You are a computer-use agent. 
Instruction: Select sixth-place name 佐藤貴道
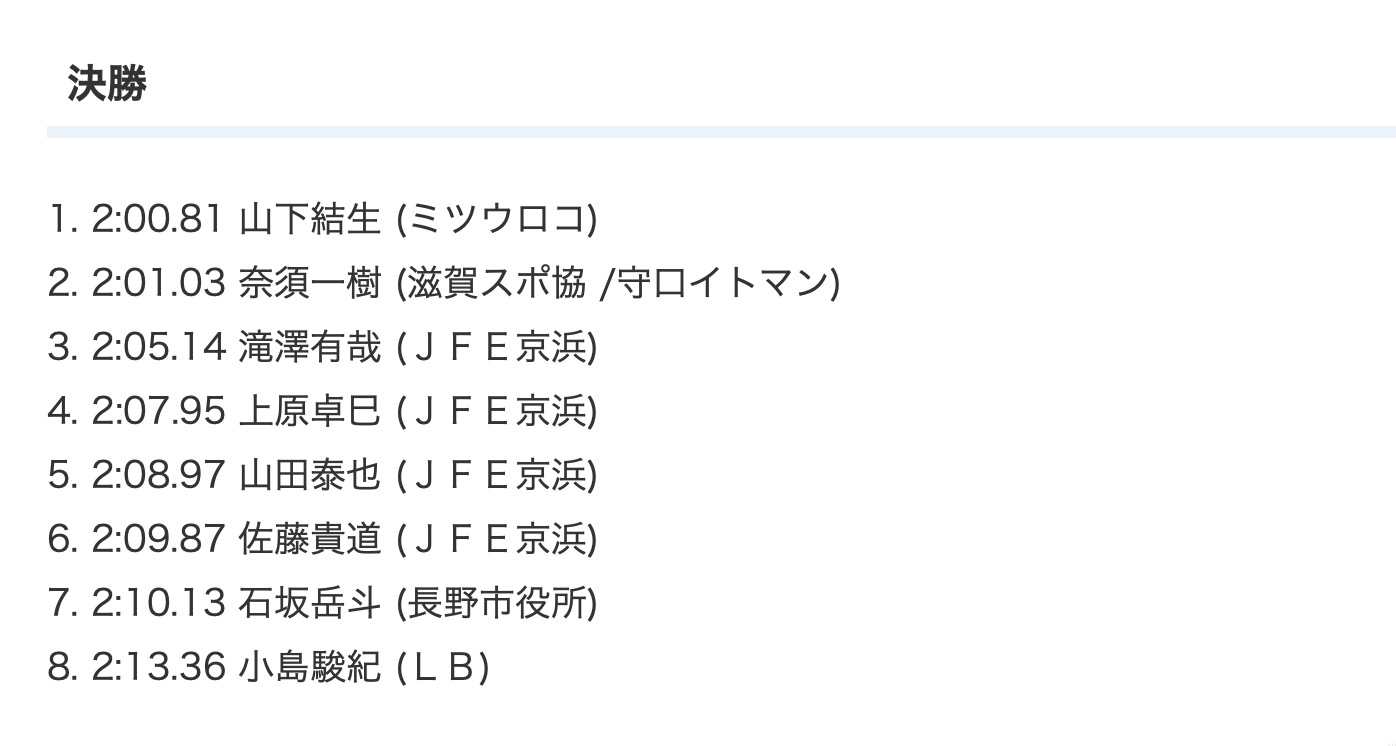click(310, 540)
